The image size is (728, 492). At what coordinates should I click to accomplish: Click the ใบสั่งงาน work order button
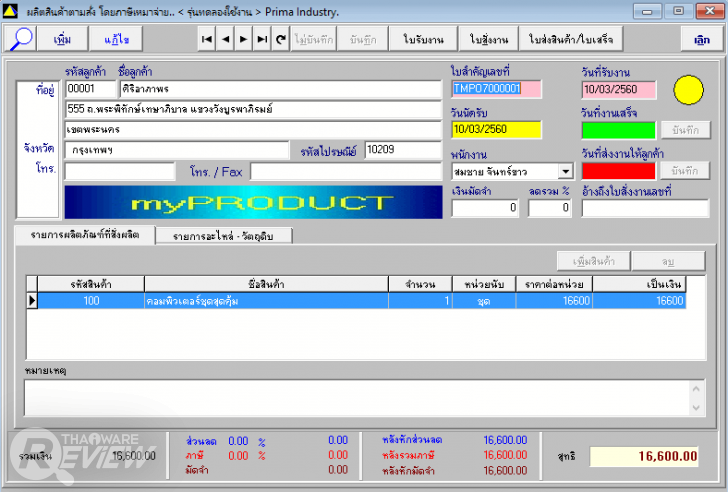(x=489, y=39)
